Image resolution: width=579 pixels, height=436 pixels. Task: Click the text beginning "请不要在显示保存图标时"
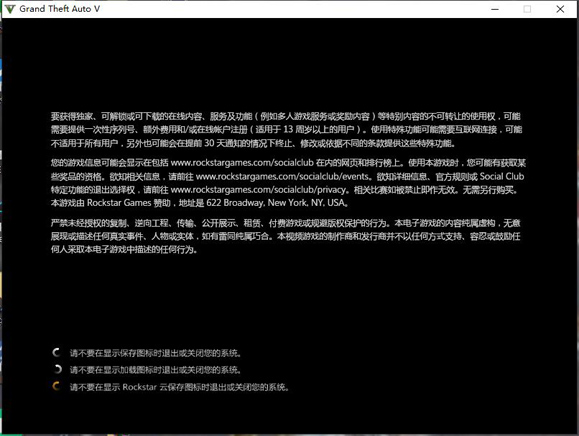[x=155, y=353]
